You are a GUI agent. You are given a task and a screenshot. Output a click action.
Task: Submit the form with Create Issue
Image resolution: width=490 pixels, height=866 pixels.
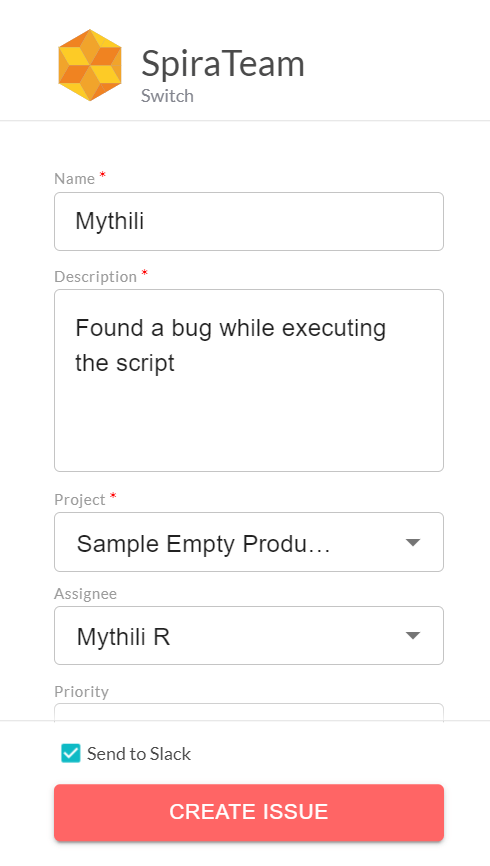pyautogui.click(x=249, y=812)
